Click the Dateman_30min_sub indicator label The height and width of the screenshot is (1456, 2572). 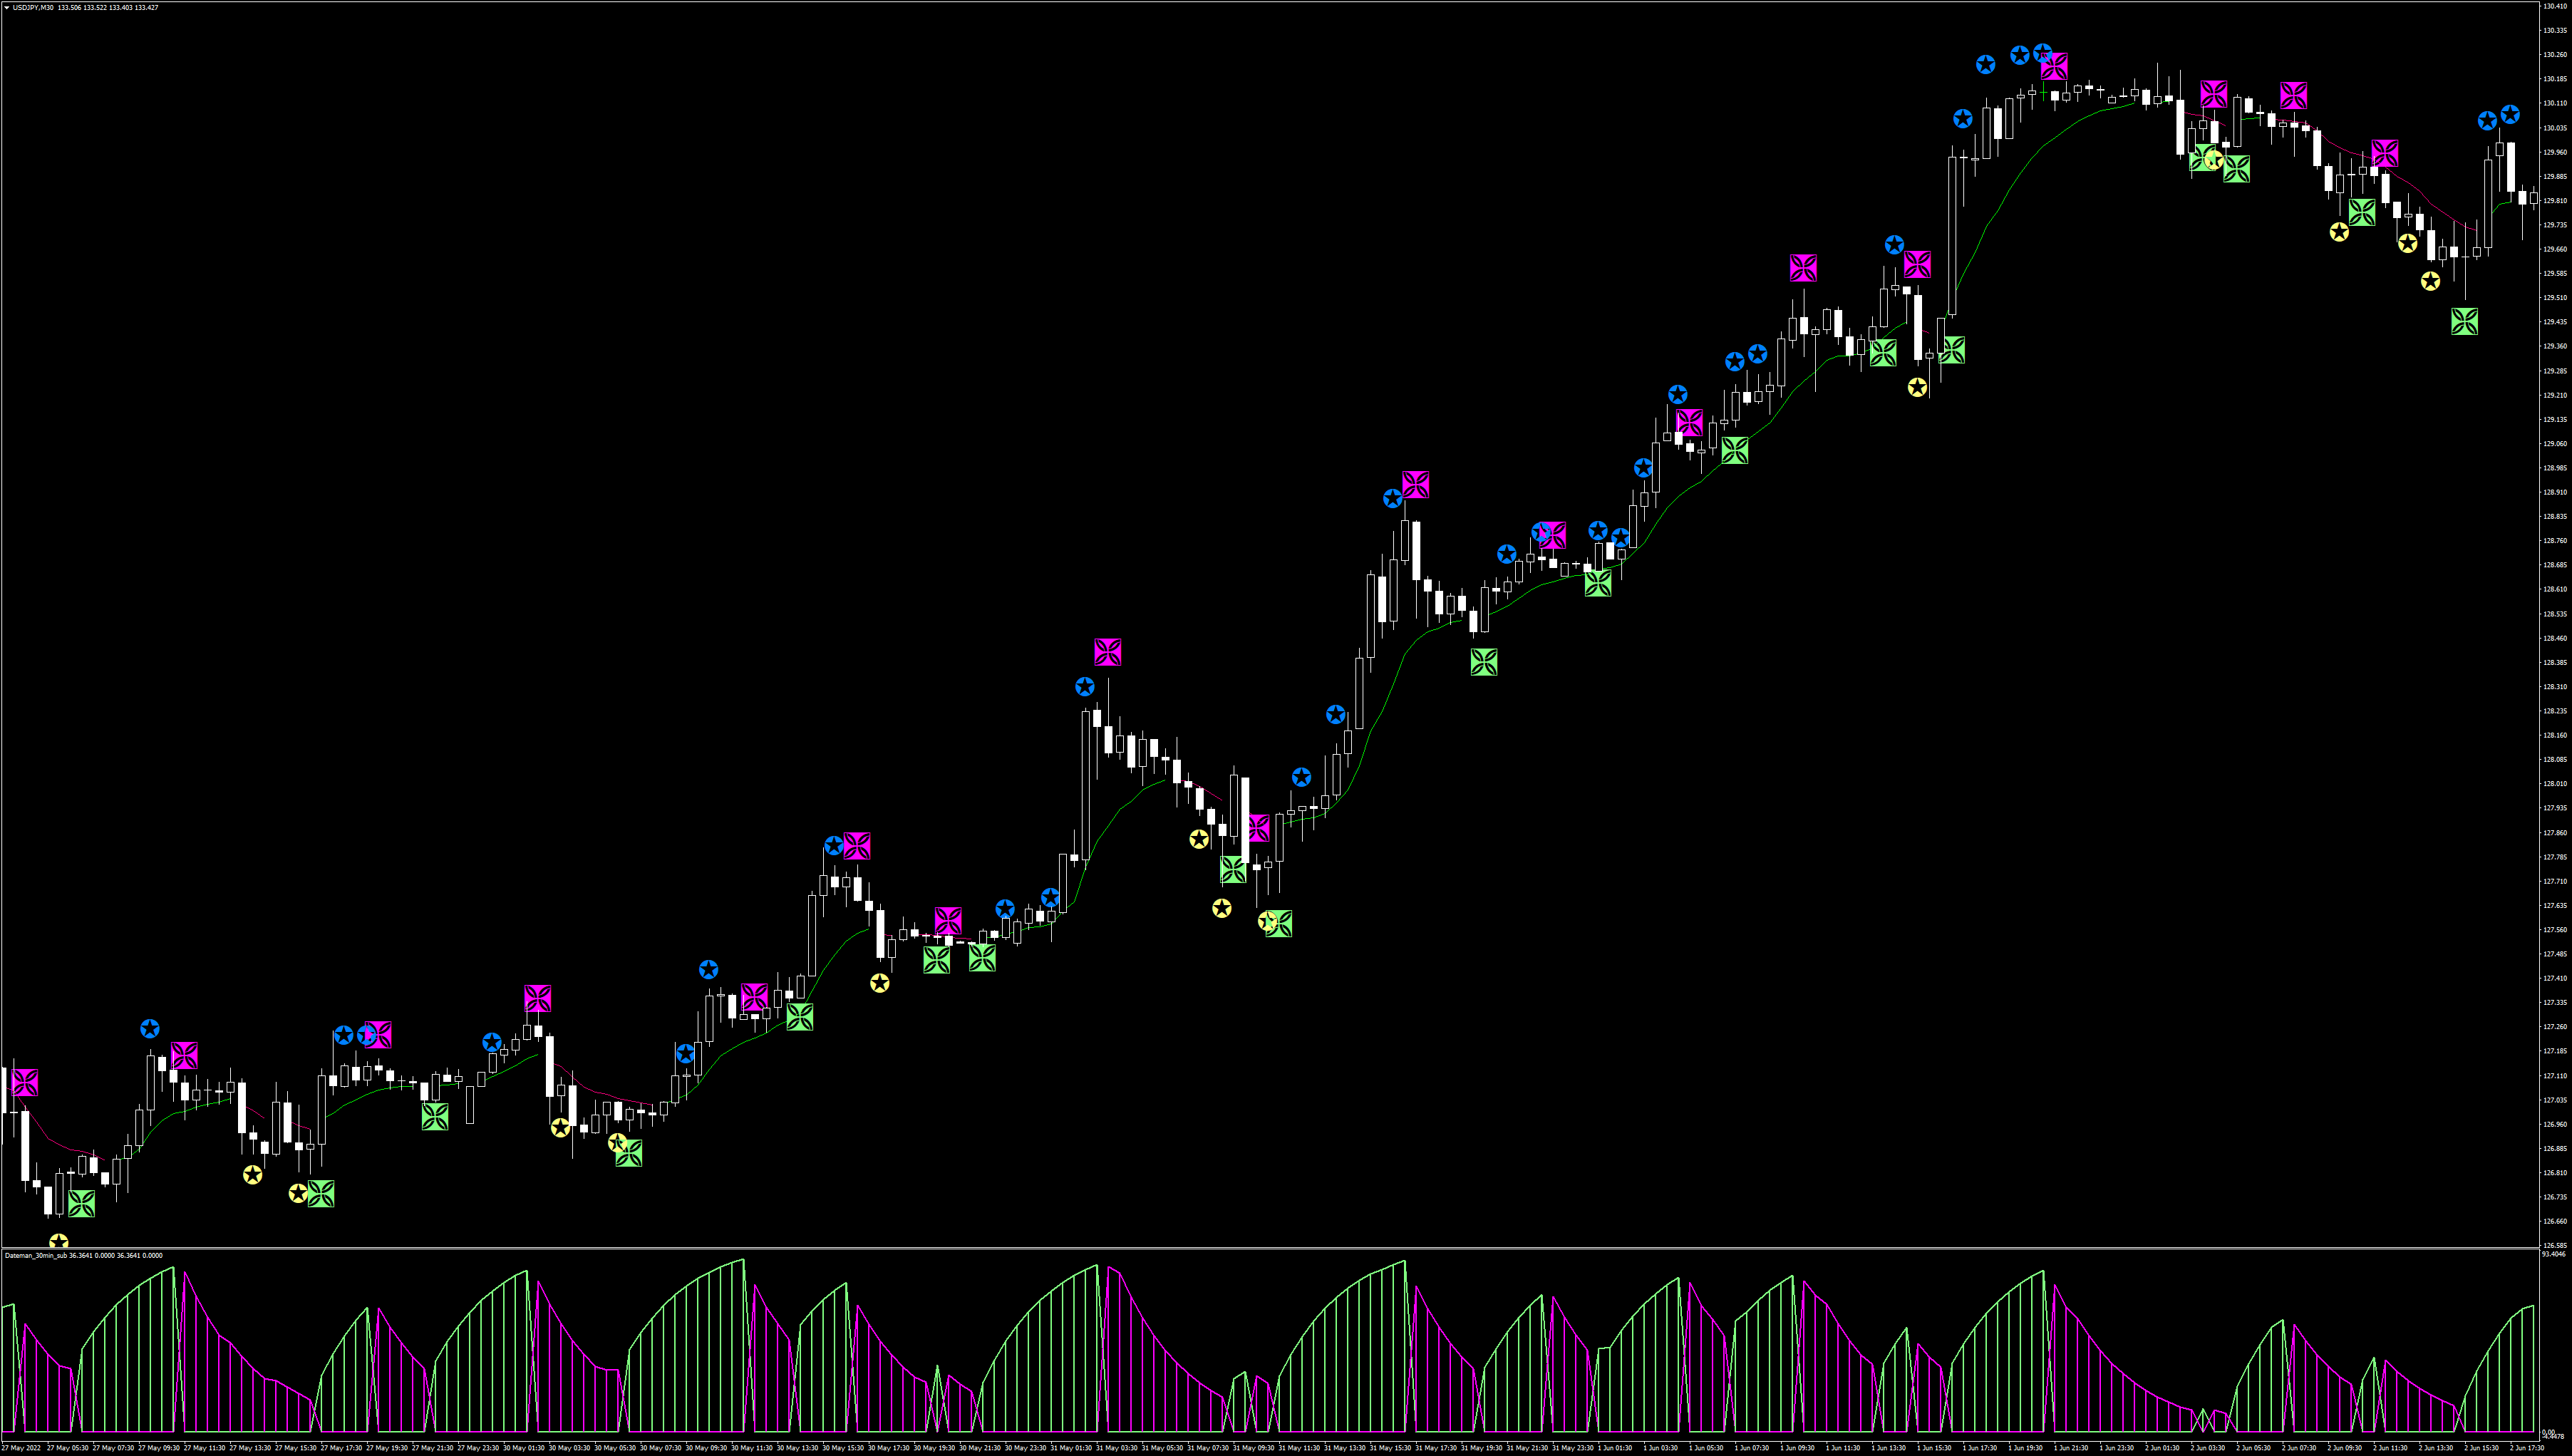[x=36, y=1255]
